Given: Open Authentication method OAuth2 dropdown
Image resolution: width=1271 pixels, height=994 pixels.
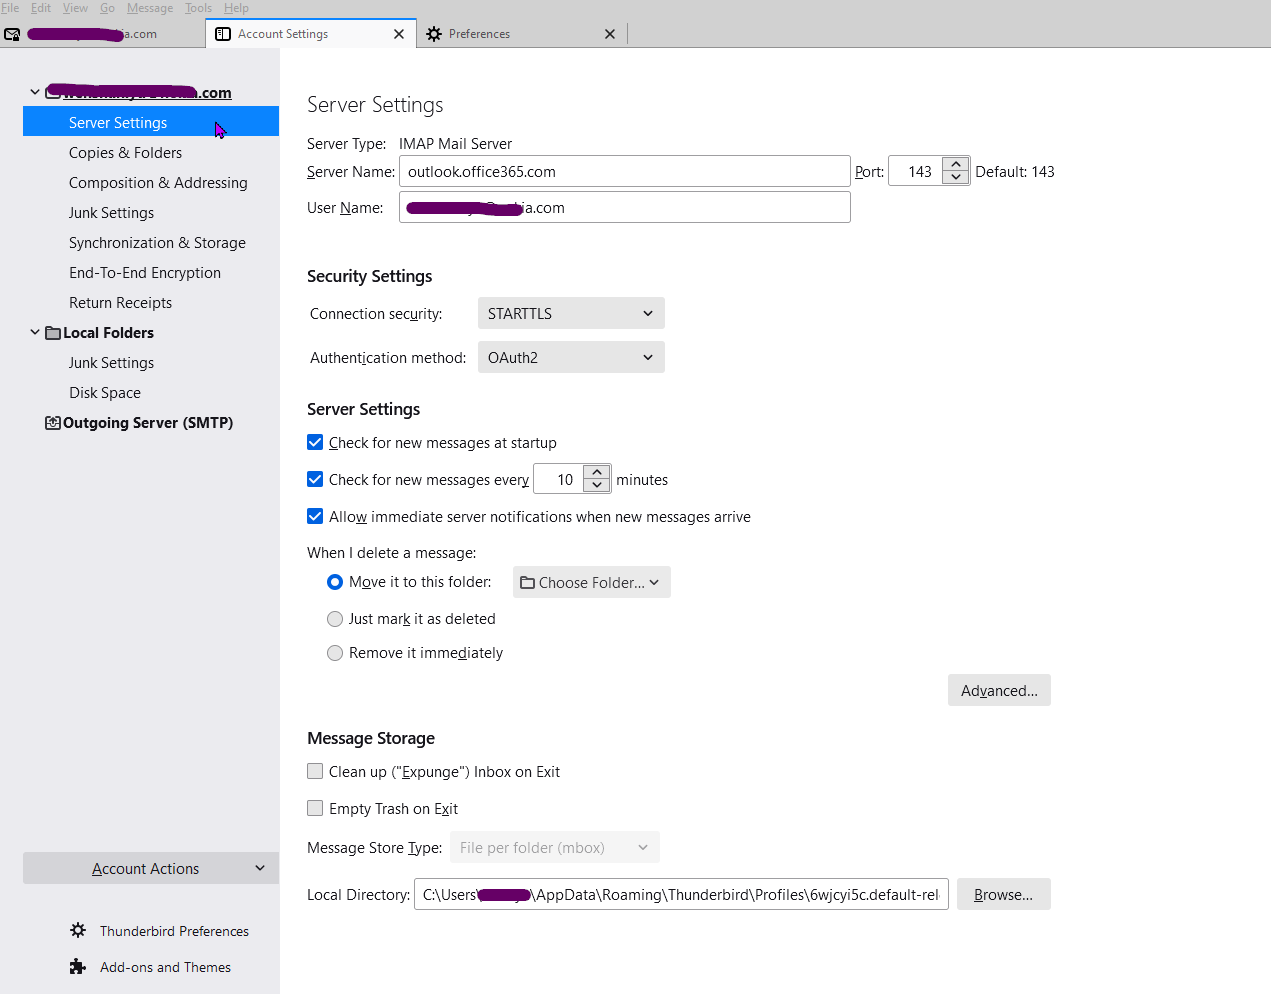Looking at the screenshot, I should pos(571,357).
